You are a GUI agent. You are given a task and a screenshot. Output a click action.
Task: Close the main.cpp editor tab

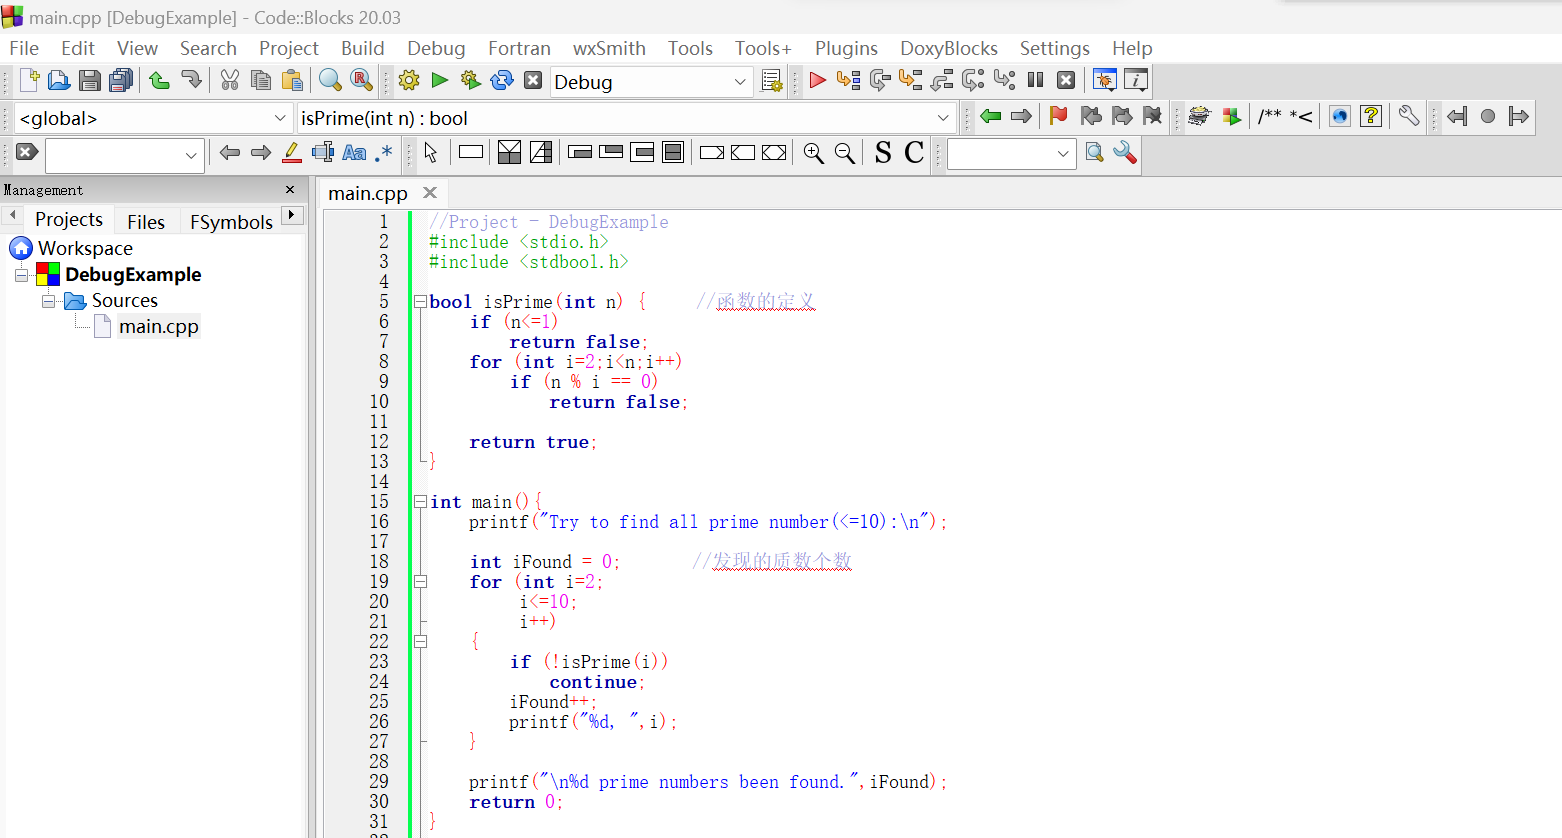430,193
